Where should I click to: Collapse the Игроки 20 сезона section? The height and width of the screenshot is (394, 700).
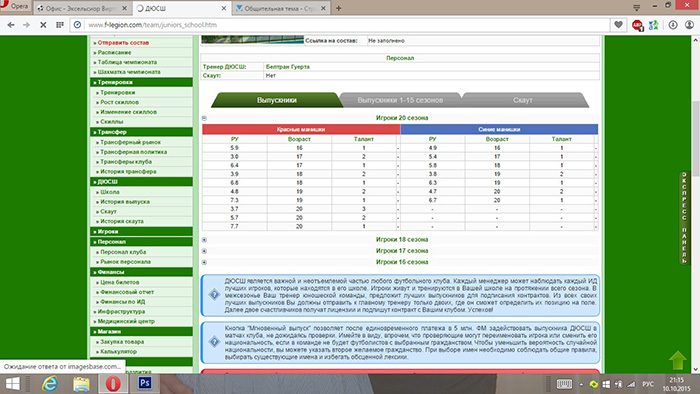(x=204, y=118)
